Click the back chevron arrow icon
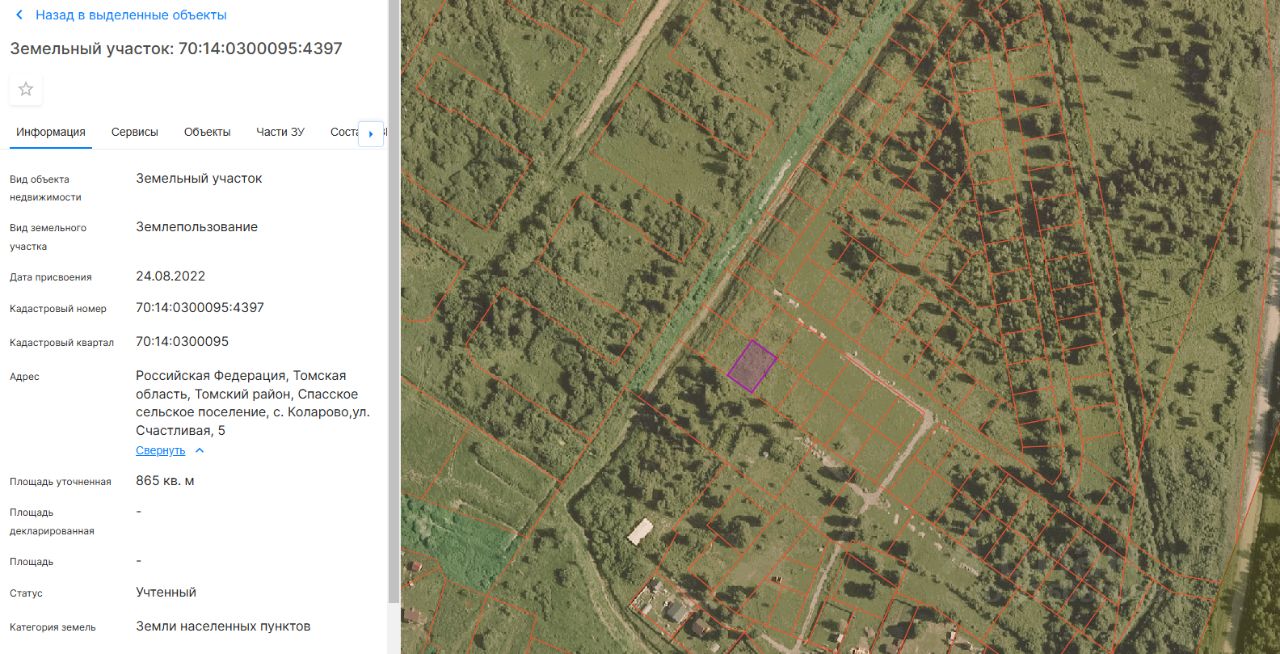1280x654 pixels. click(x=19, y=15)
